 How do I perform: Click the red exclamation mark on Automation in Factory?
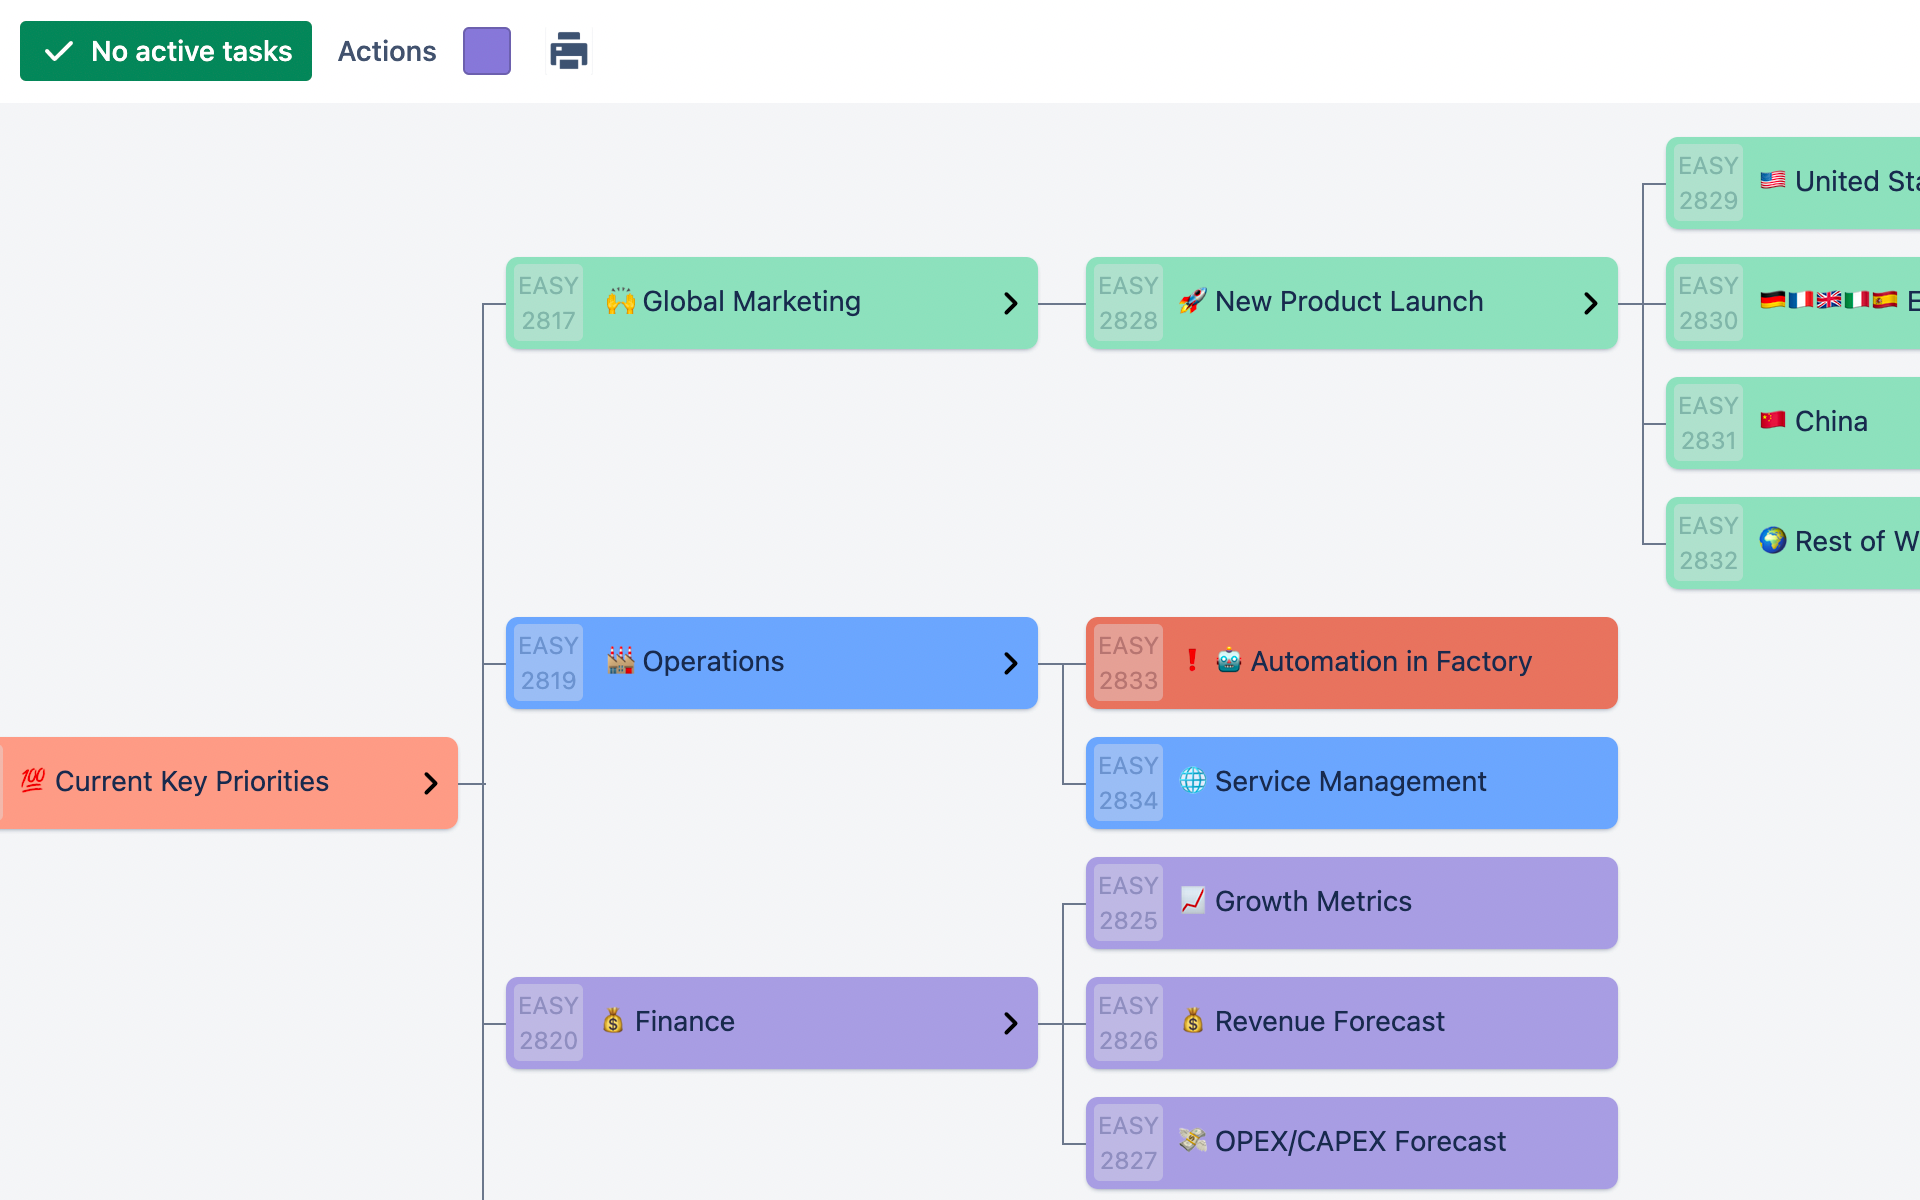(1192, 661)
